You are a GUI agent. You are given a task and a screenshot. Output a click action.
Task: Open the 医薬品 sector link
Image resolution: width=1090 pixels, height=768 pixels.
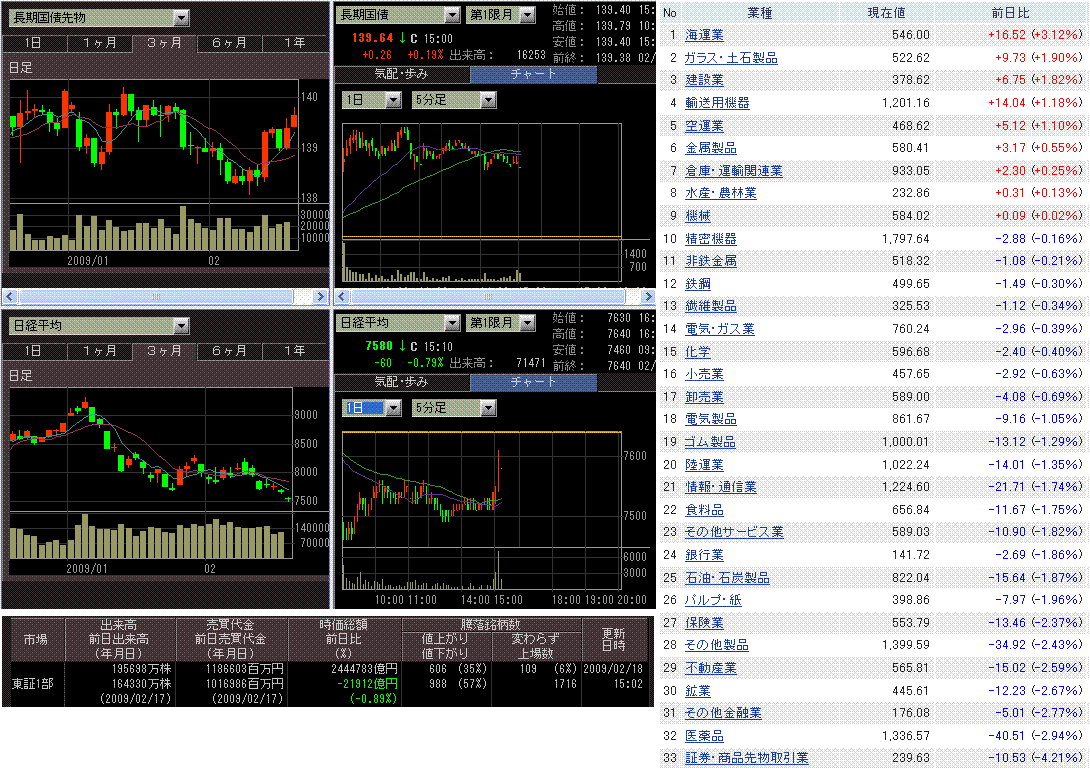tap(704, 736)
